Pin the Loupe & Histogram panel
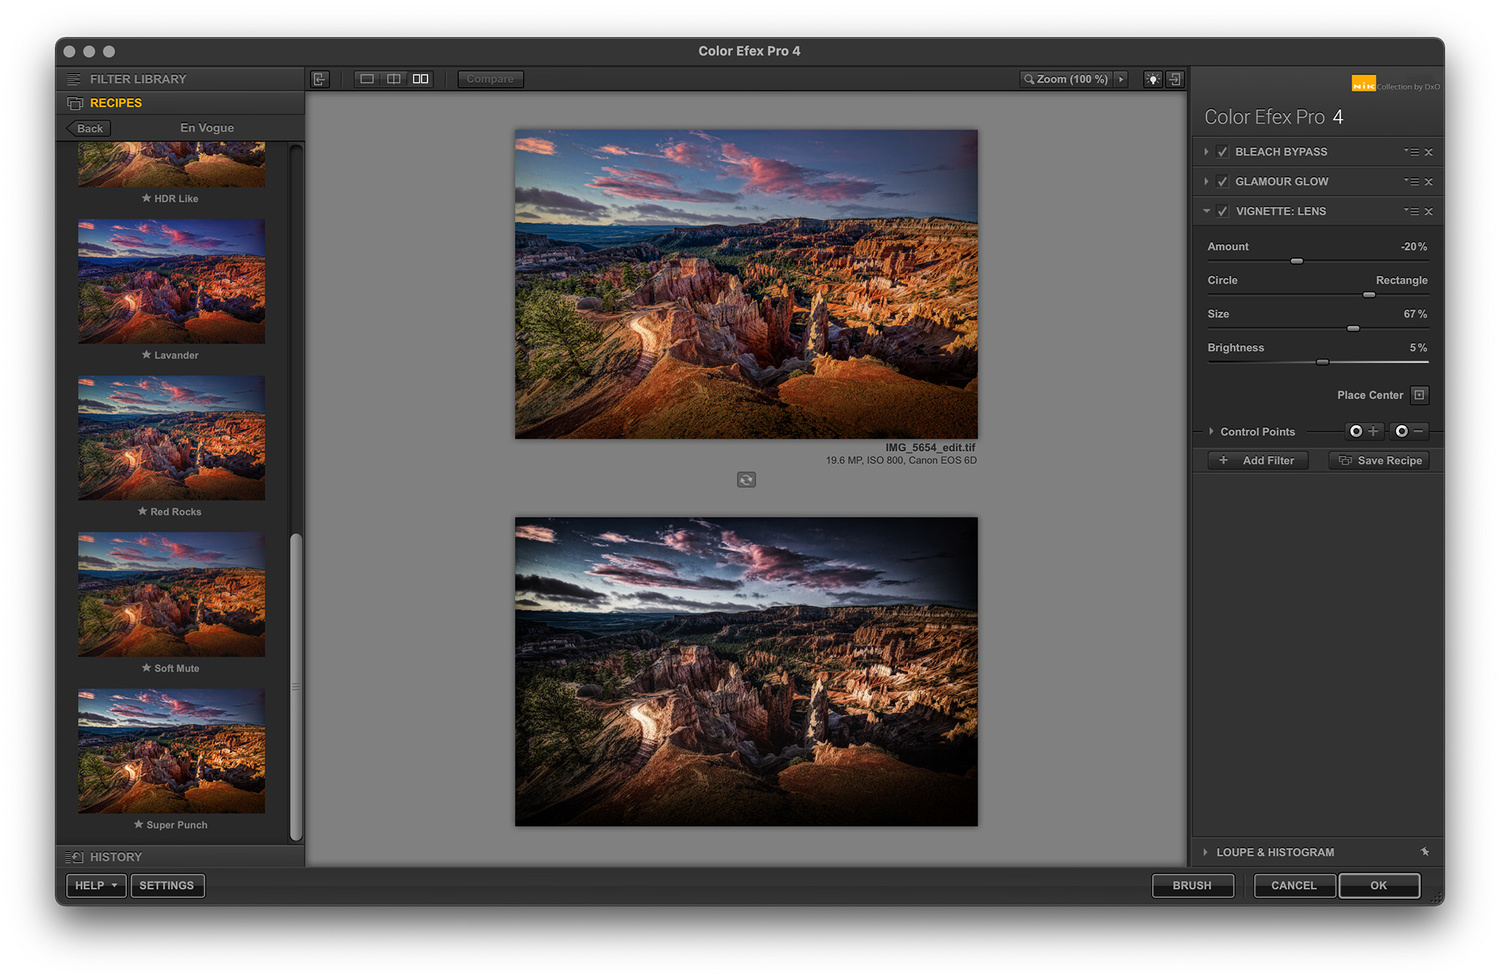The width and height of the screenshot is (1500, 979). pyautogui.click(x=1425, y=852)
